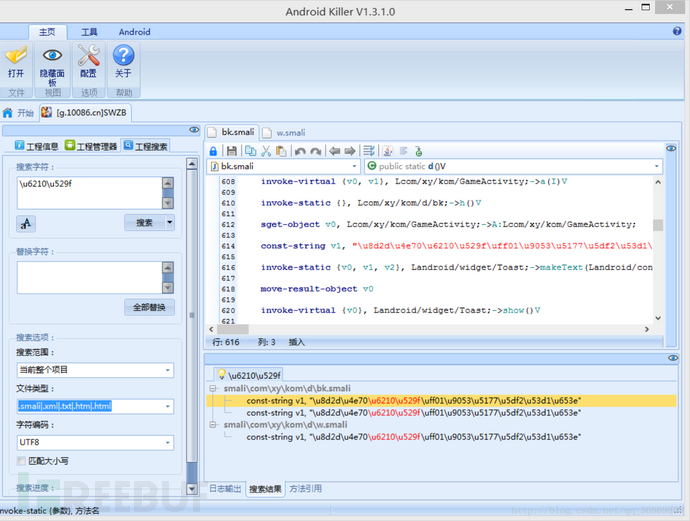Collapse smali\com\xy\kom\d\bk.smali result node
The image size is (690, 521).
pyautogui.click(x=213, y=389)
